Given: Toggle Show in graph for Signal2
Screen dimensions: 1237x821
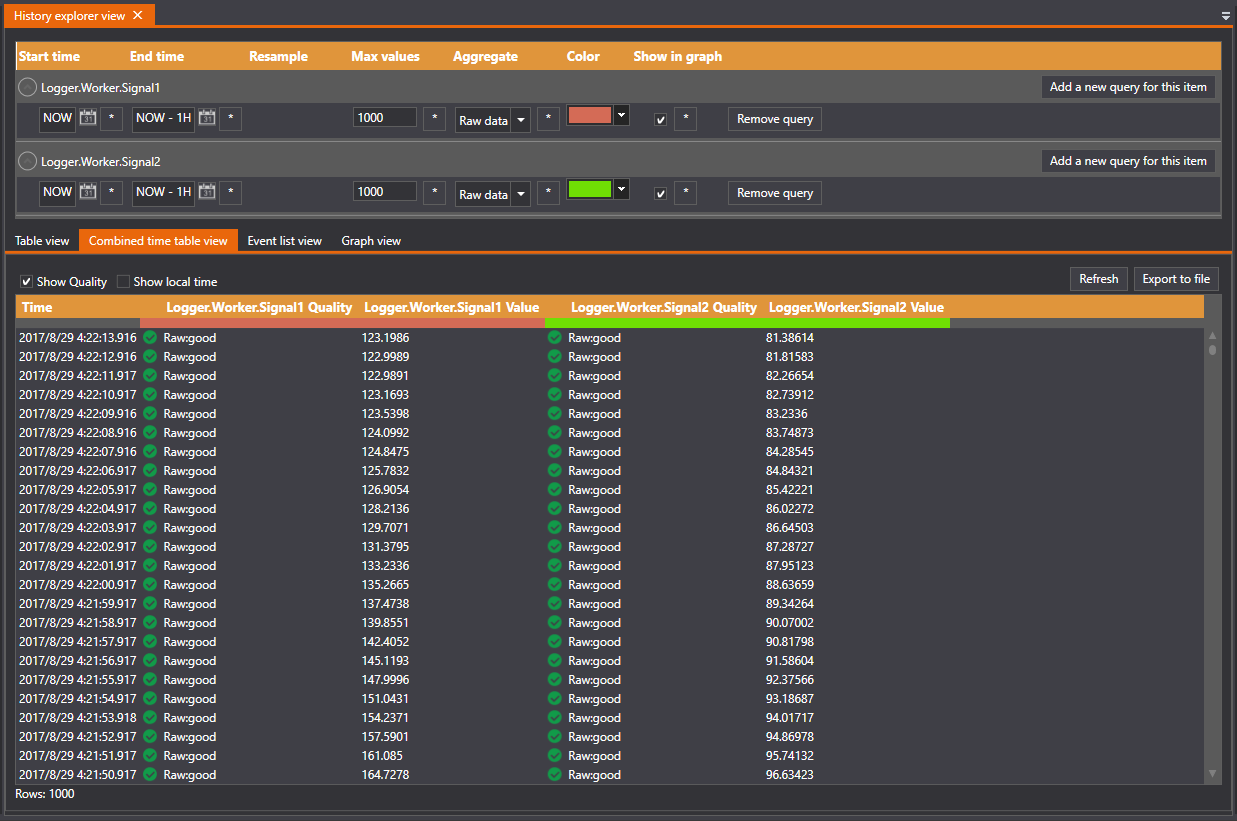Looking at the screenshot, I should 660,194.
